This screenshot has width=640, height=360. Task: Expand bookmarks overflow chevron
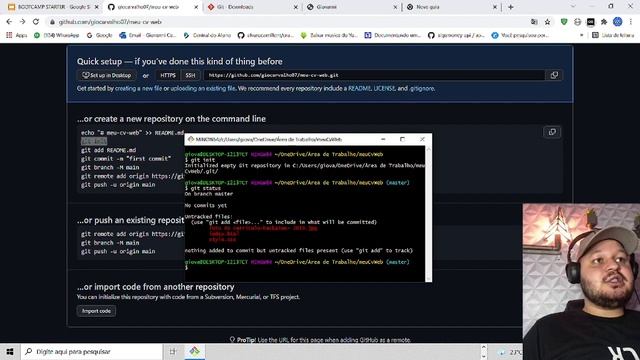(582, 36)
